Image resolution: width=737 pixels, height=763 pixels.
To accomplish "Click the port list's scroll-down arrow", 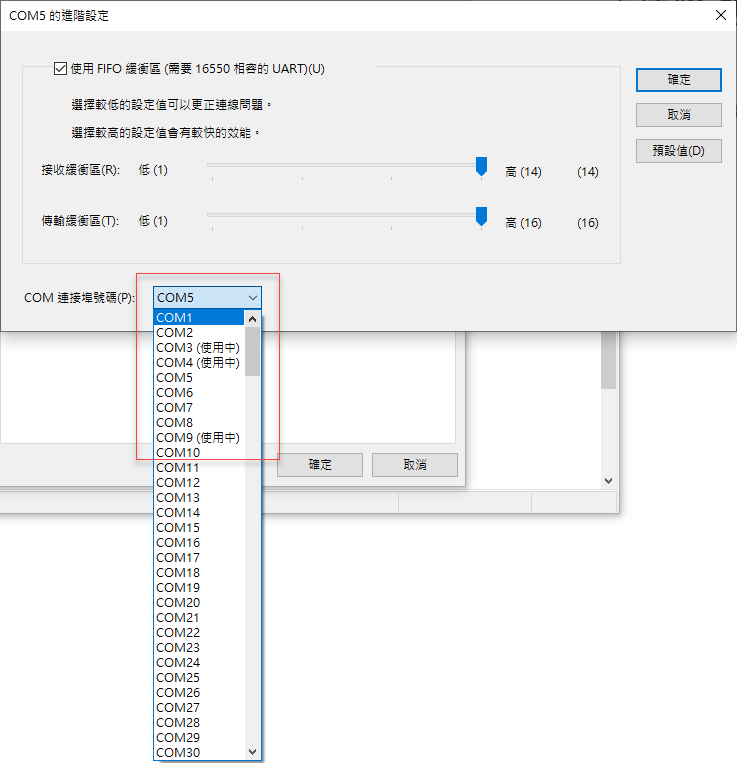I will (x=252, y=751).
